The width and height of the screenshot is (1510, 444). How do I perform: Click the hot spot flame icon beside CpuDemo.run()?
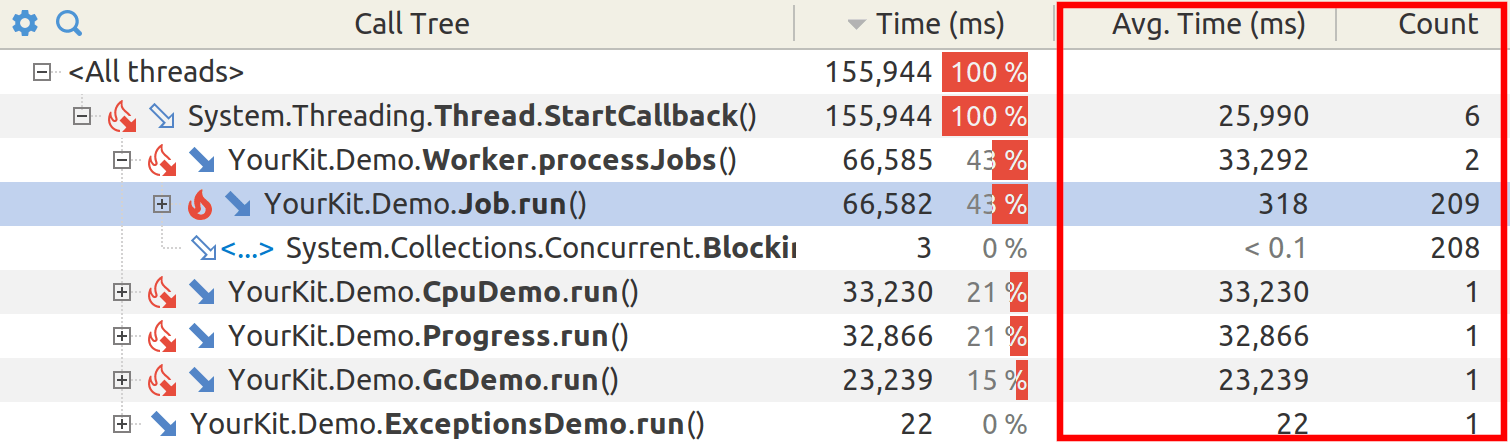coord(161,292)
